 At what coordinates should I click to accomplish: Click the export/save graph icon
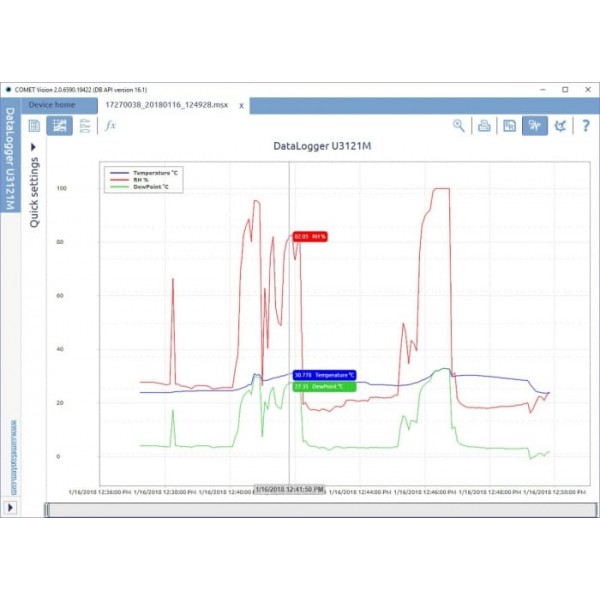(x=509, y=126)
